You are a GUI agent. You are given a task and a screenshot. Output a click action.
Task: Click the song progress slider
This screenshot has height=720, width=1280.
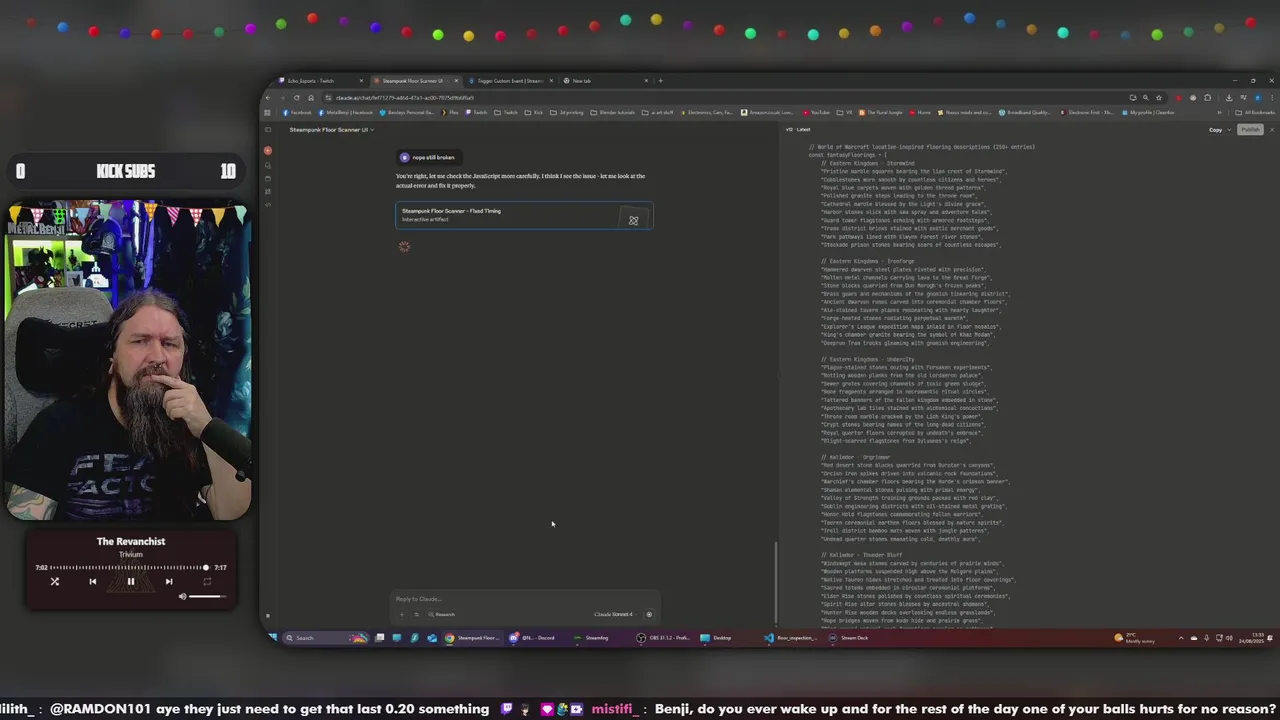(130, 567)
